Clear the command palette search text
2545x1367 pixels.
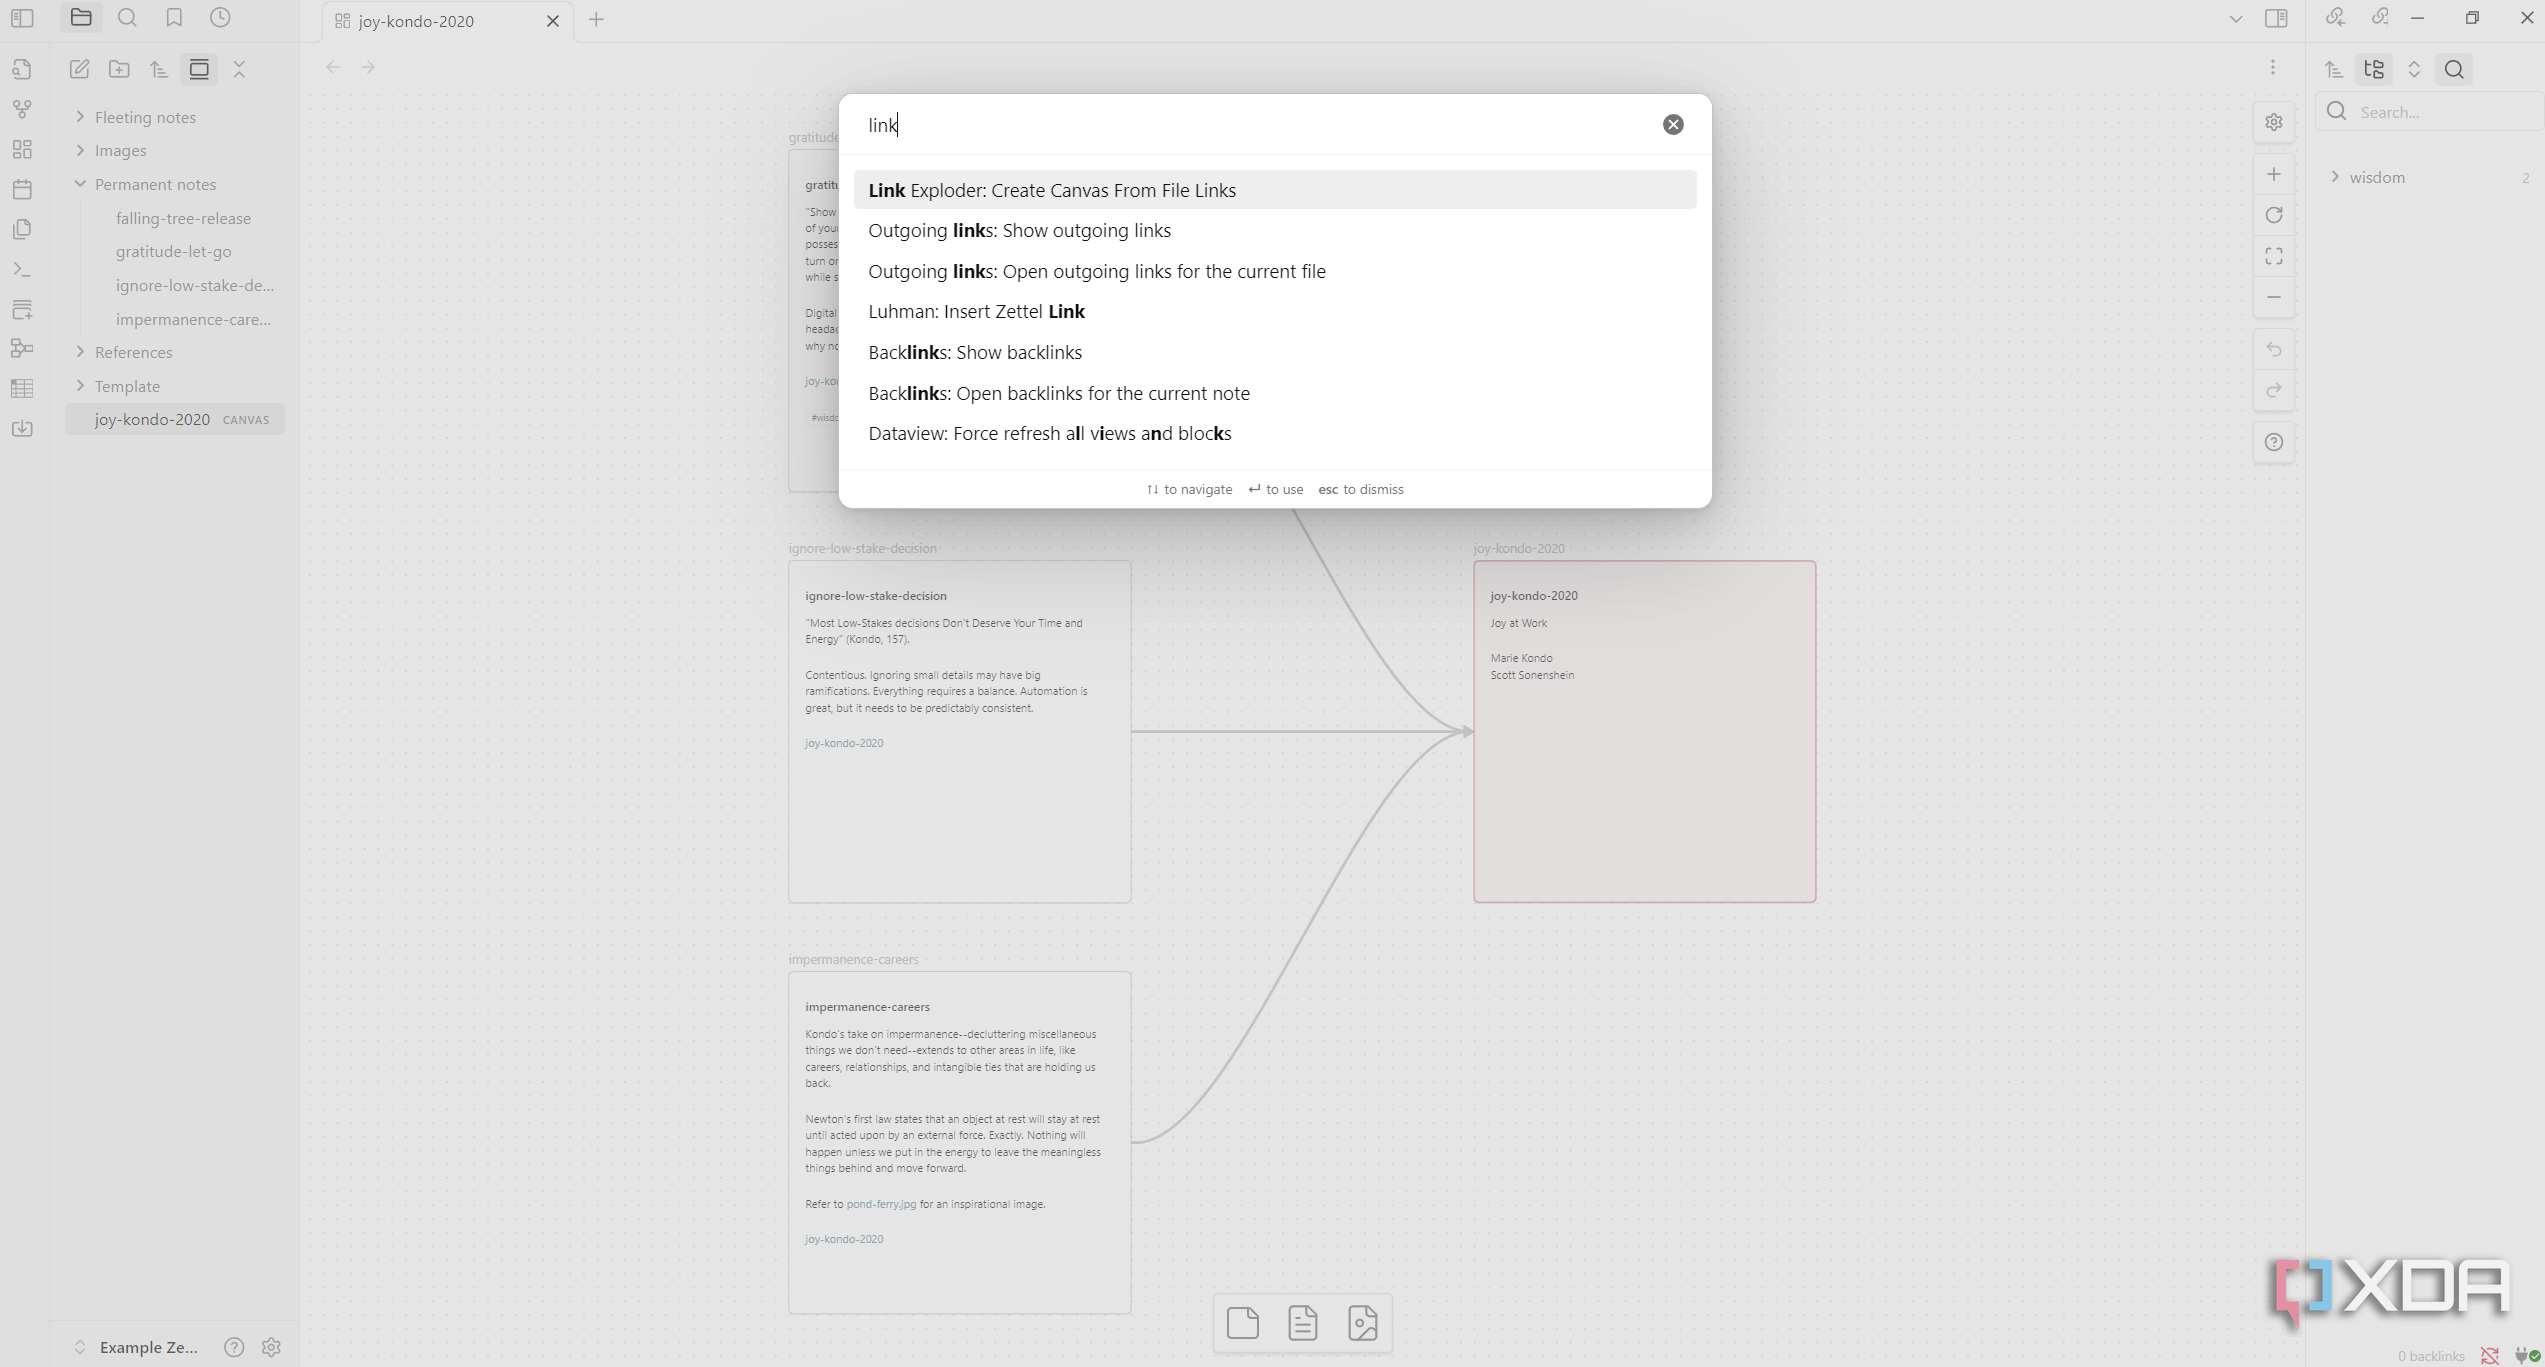coord(1673,124)
